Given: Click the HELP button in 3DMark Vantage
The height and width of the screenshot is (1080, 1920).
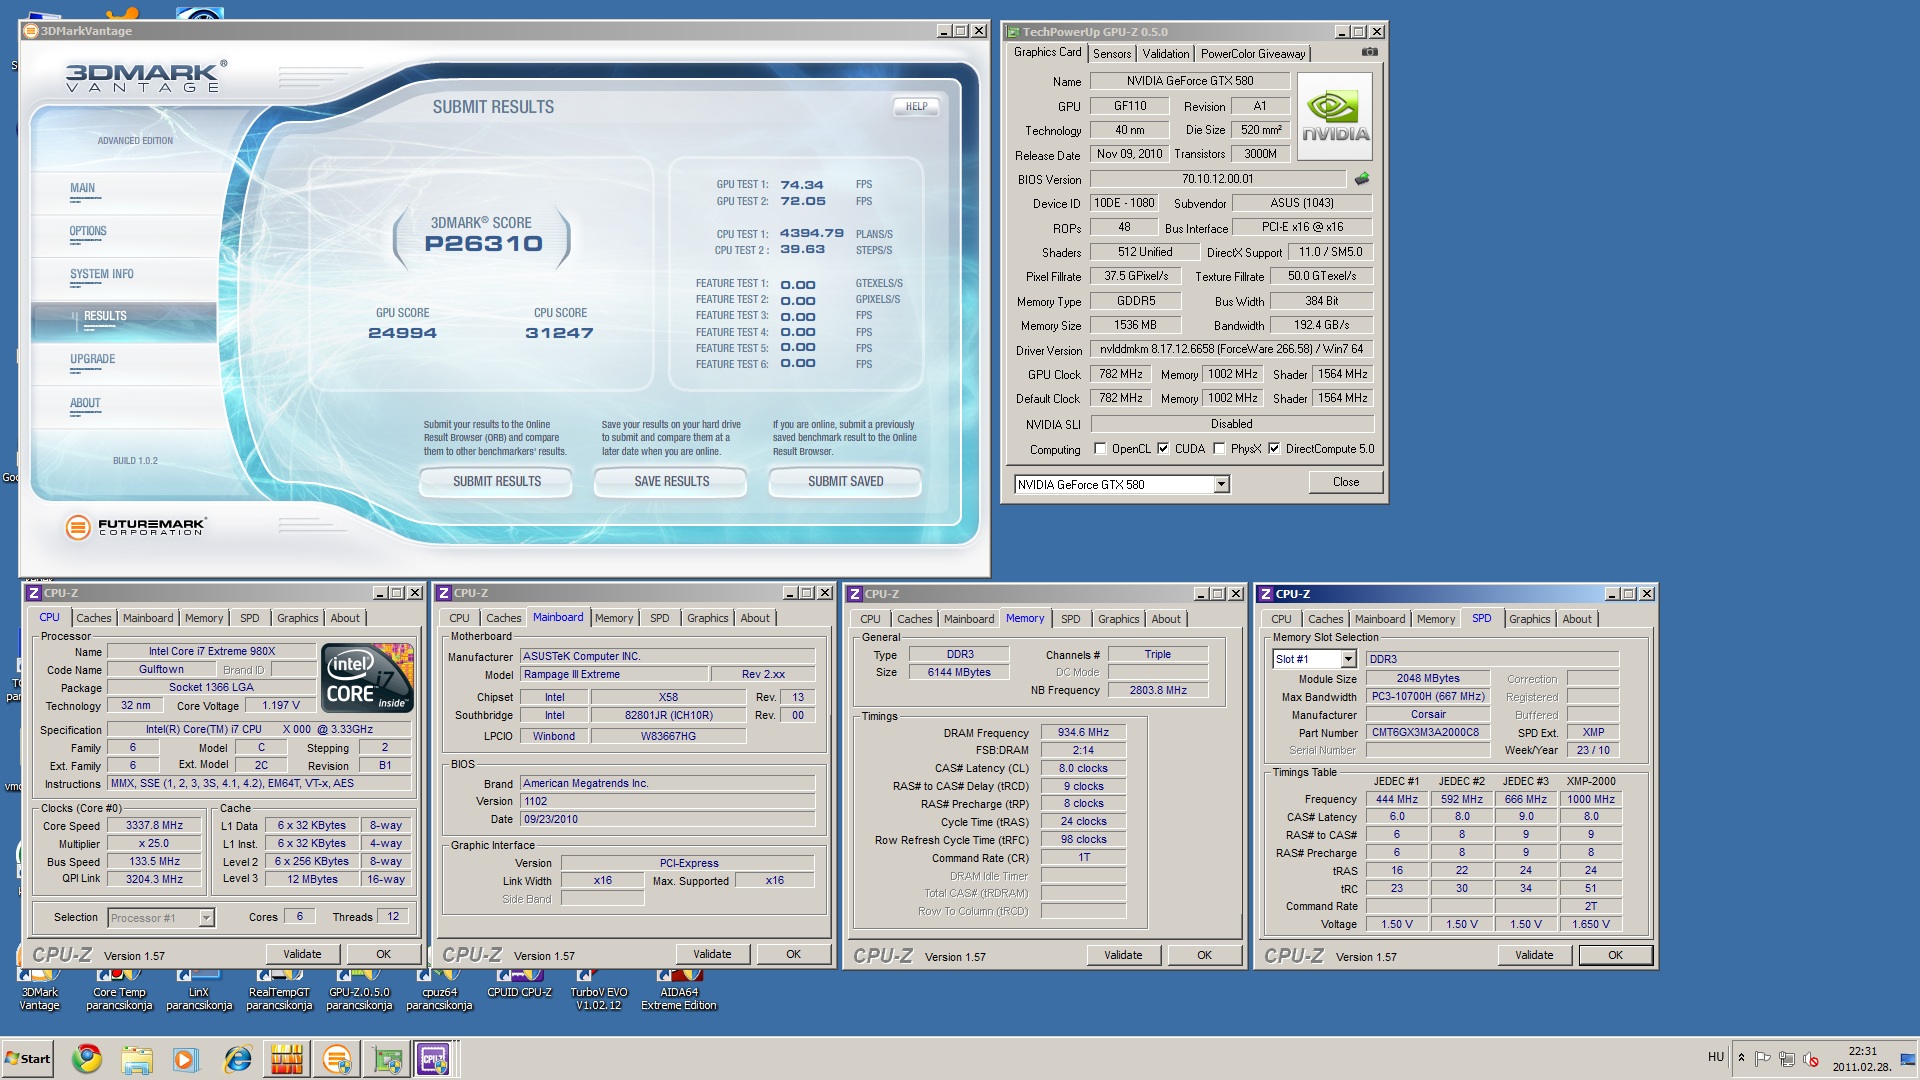Looking at the screenshot, I should (x=916, y=106).
